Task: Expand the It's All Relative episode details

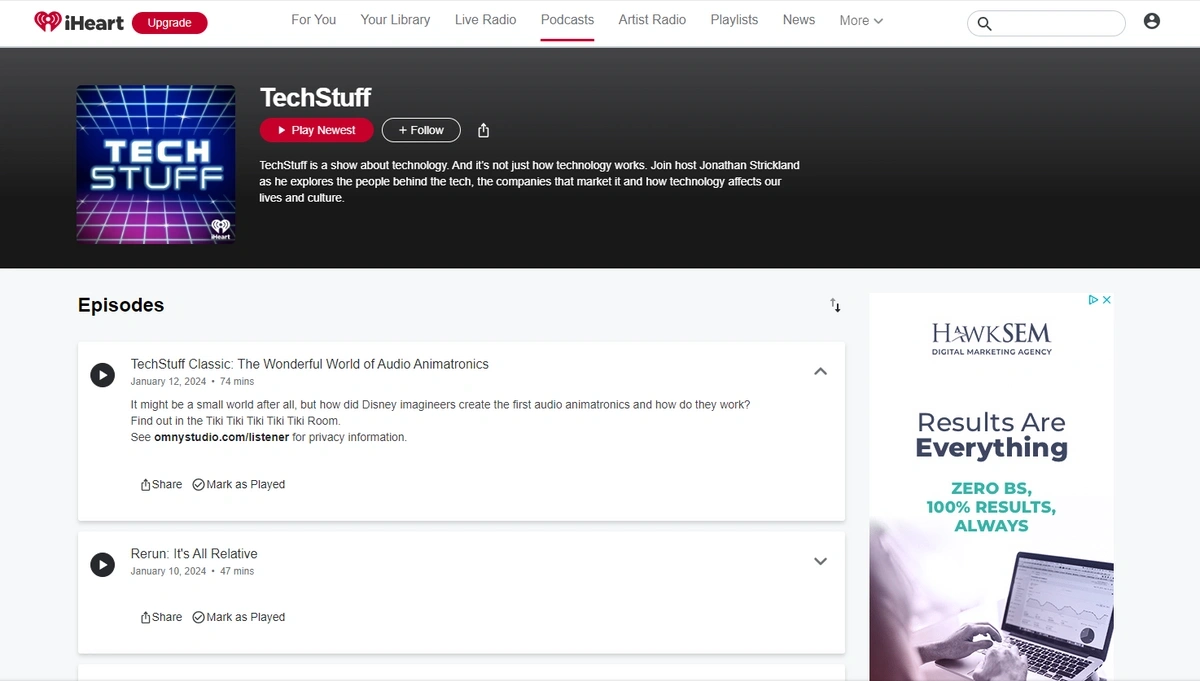Action: pyautogui.click(x=820, y=561)
